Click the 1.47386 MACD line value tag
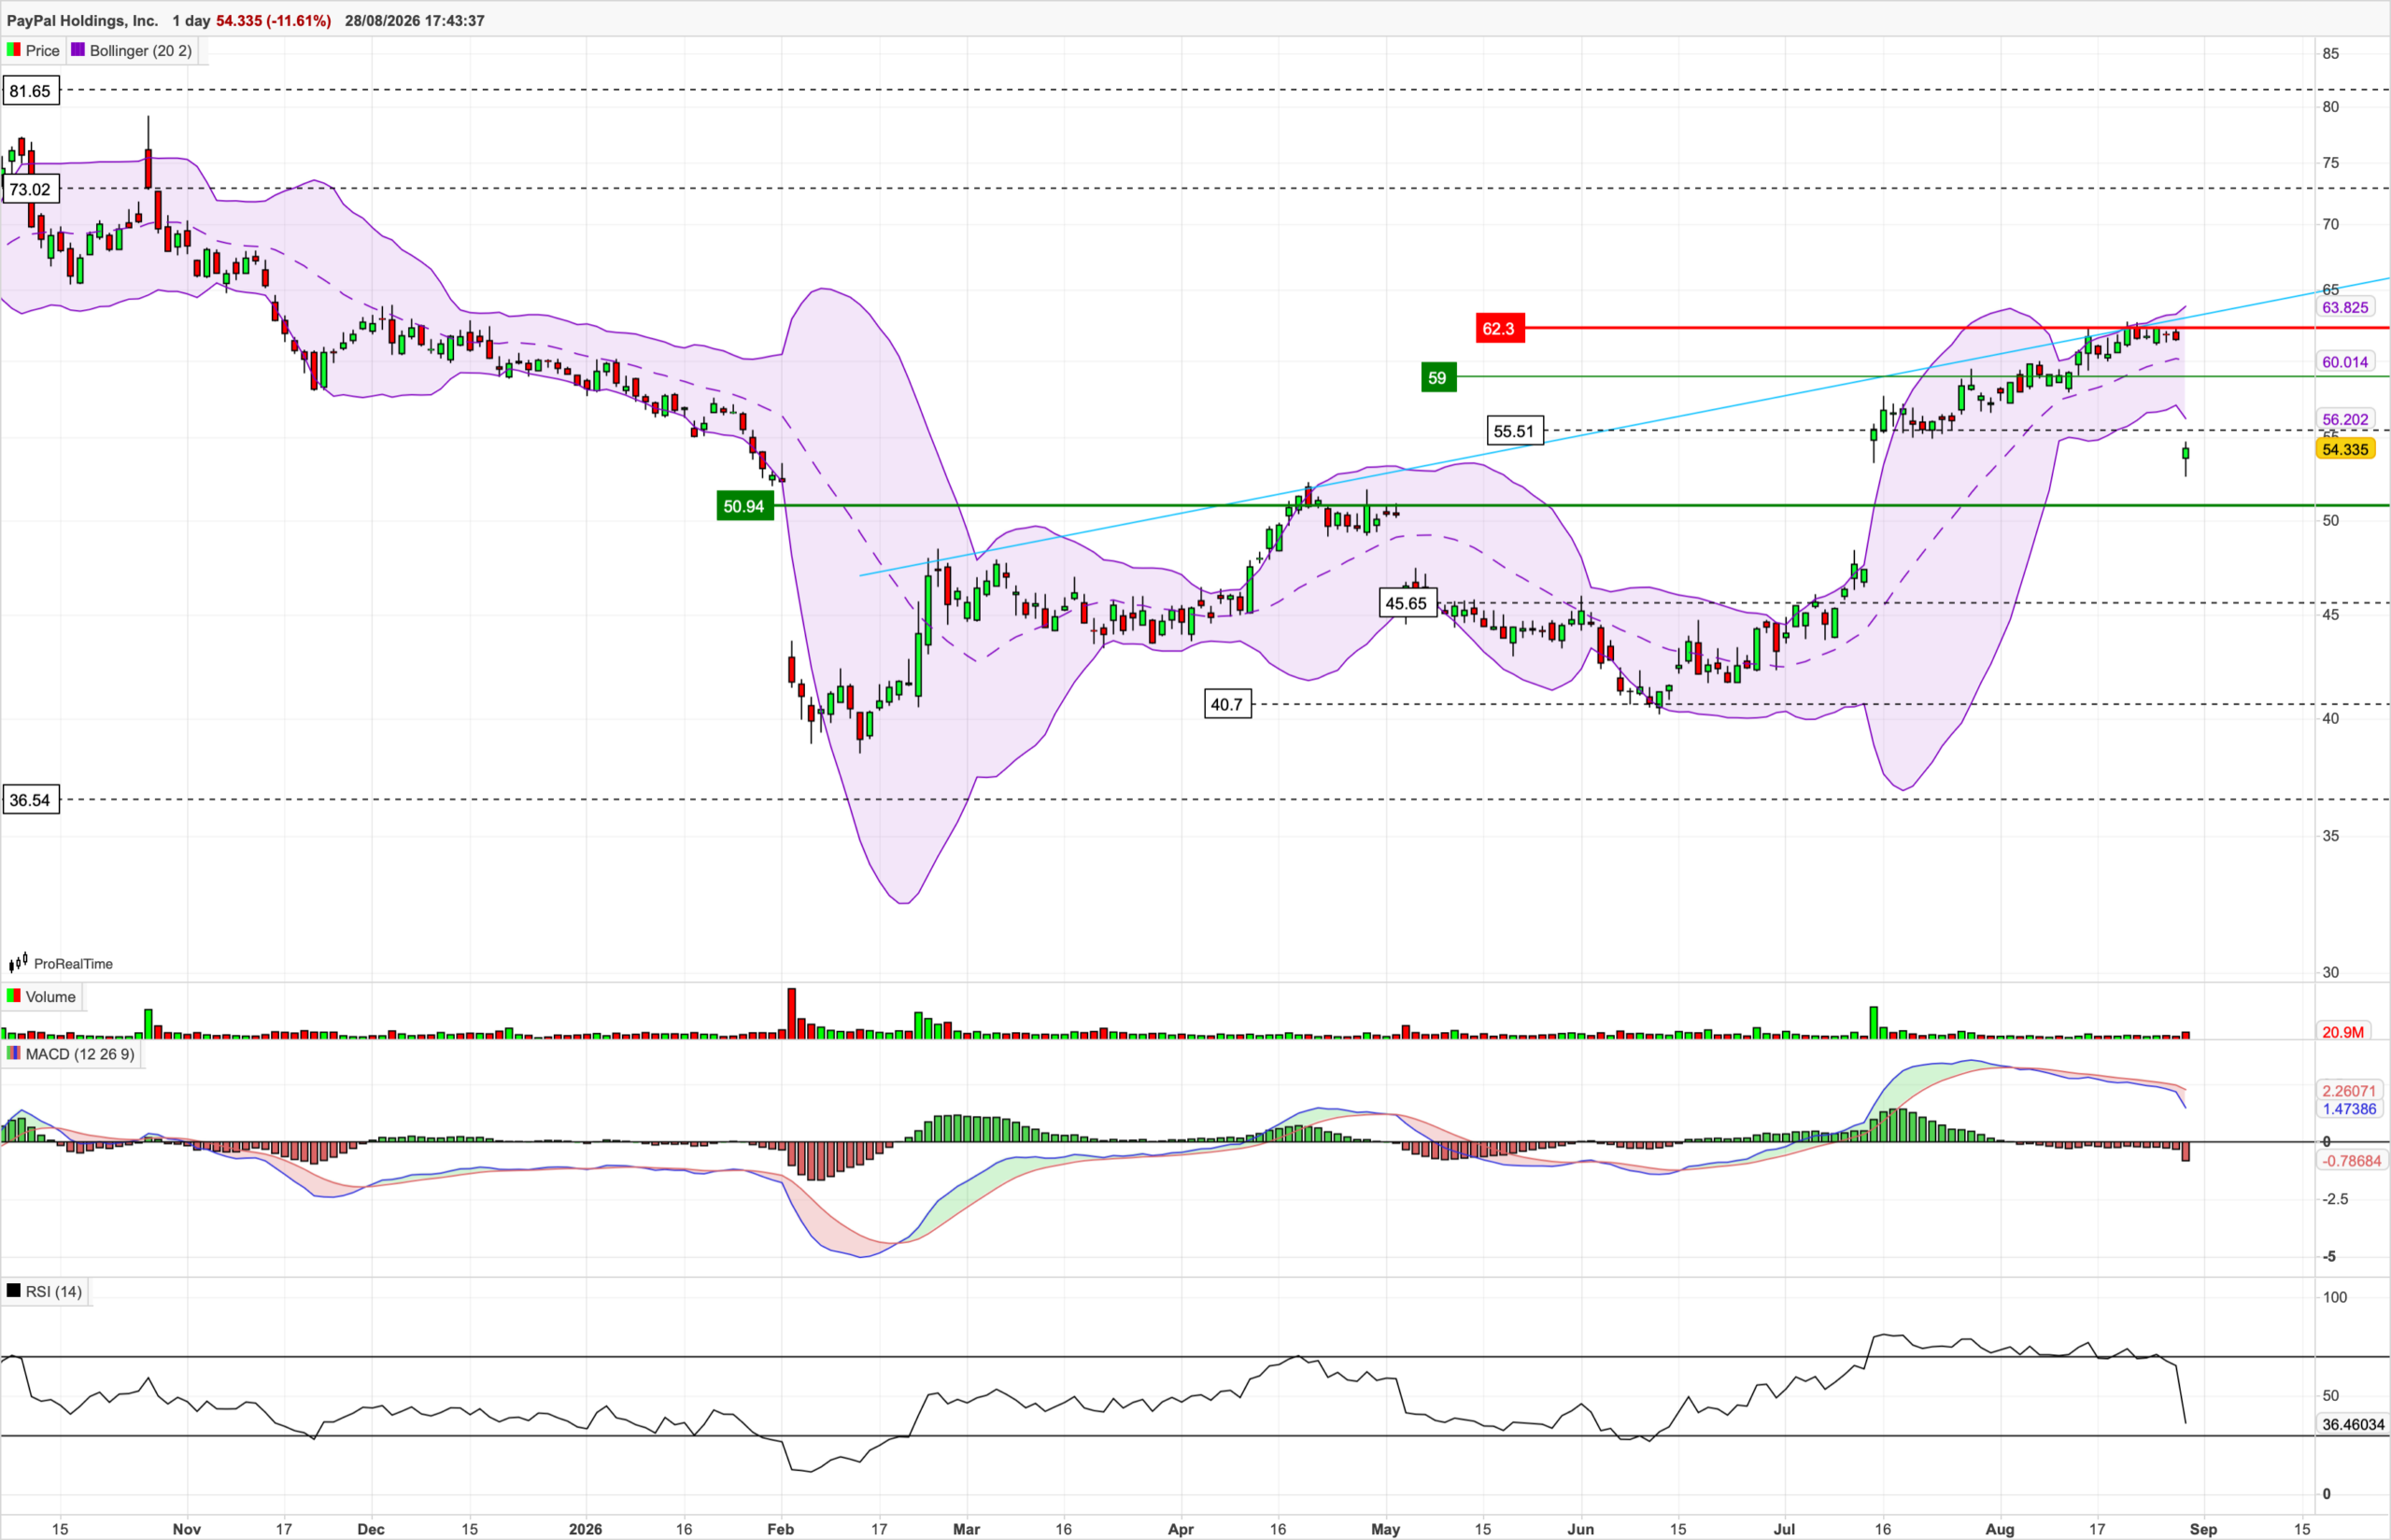 point(2349,1109)
